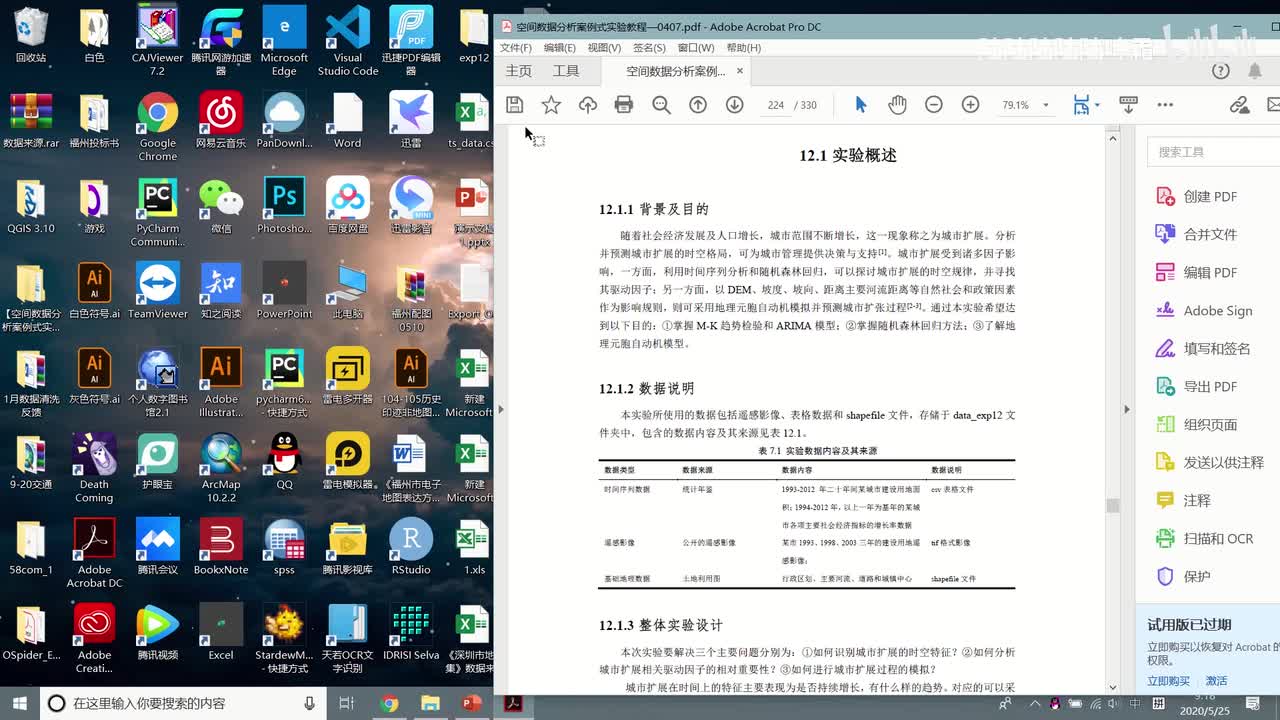Upload the document via the cloud icon

click(588, 105)
